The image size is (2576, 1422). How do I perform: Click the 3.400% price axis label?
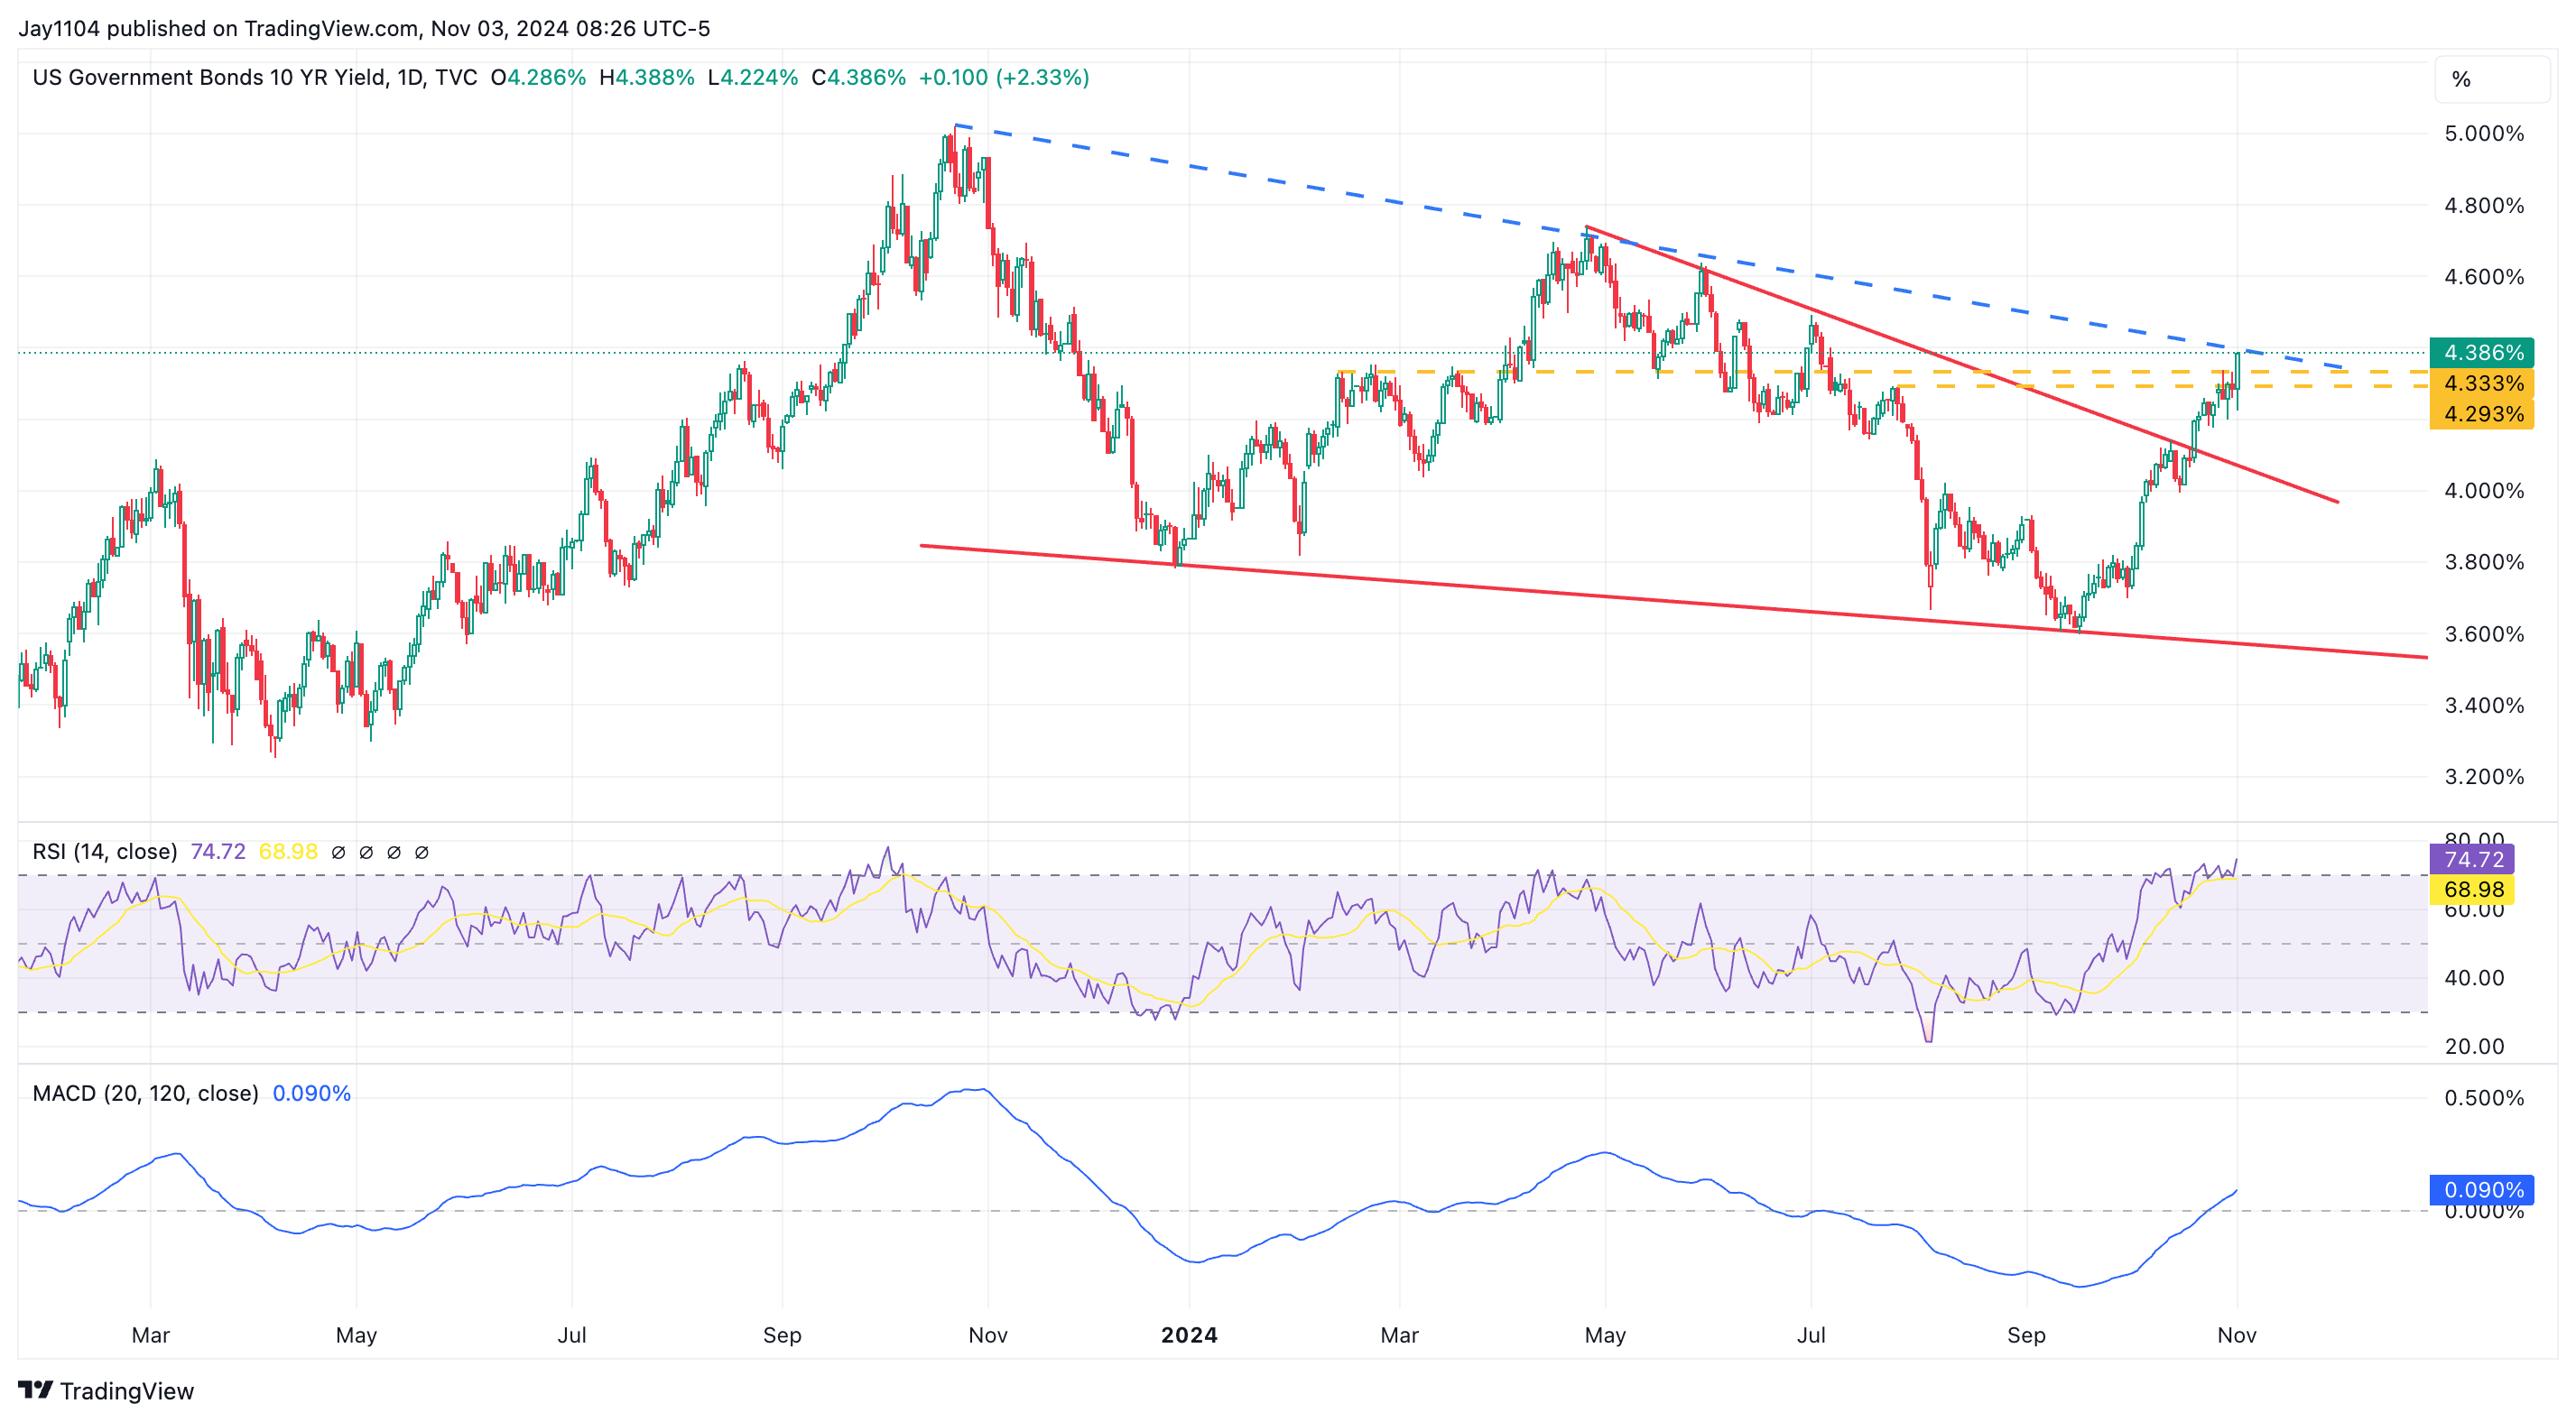(x=2484, y=705)
